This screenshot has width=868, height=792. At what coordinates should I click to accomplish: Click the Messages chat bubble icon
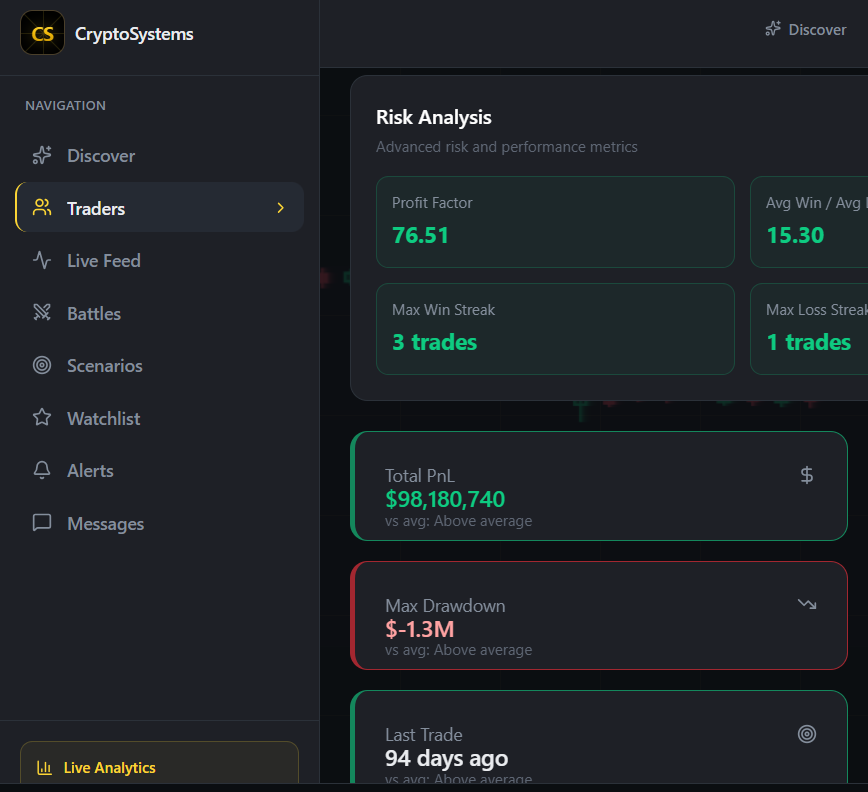tap(41, 523)
